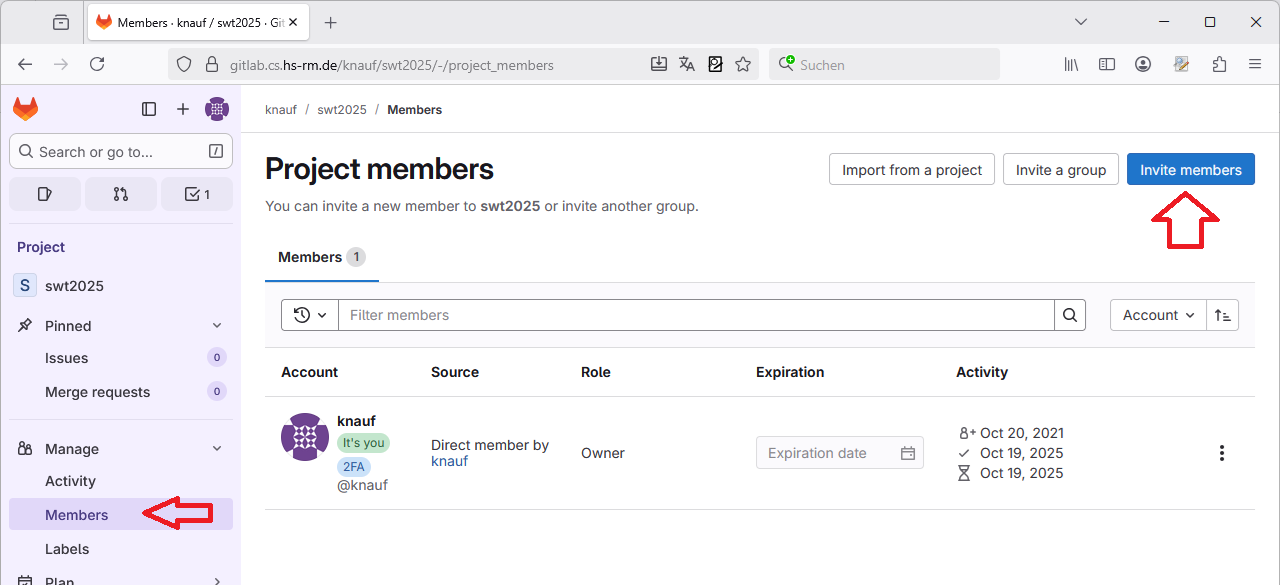Open the user avatar menu in sidebar
The image size is (1280, 585).
[x=217, y=109]
